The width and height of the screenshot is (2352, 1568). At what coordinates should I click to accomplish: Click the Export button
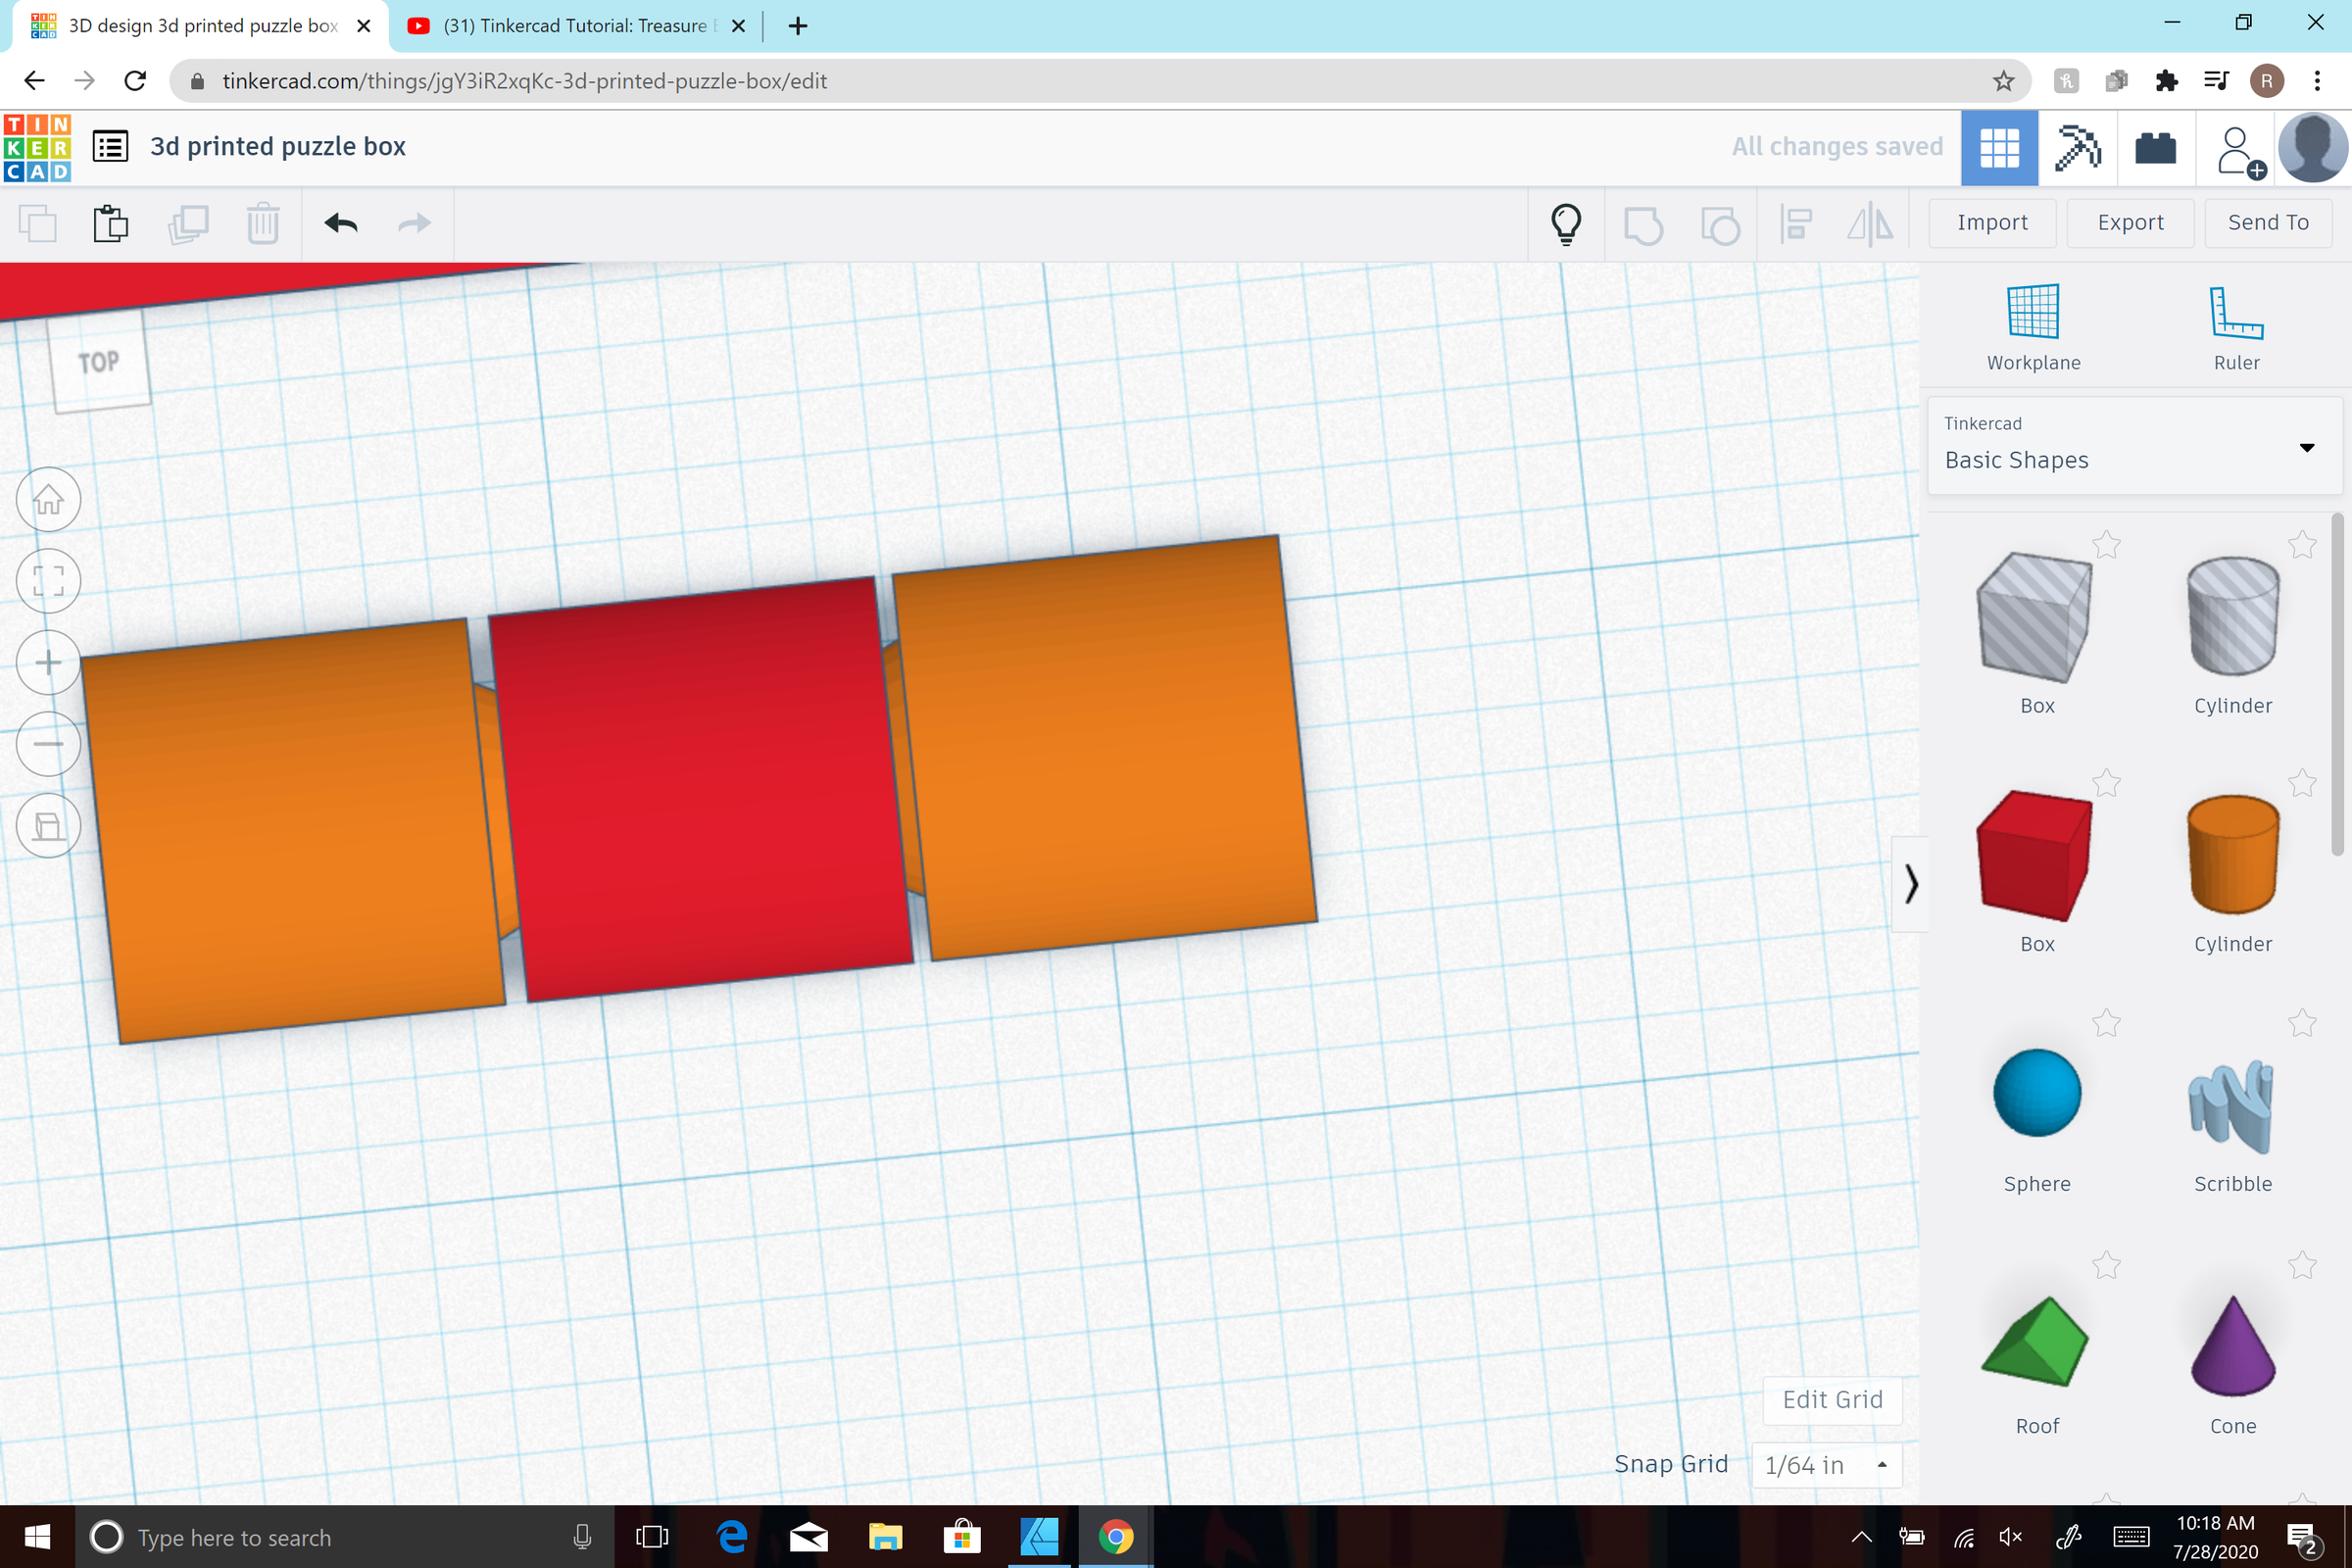2130,222
